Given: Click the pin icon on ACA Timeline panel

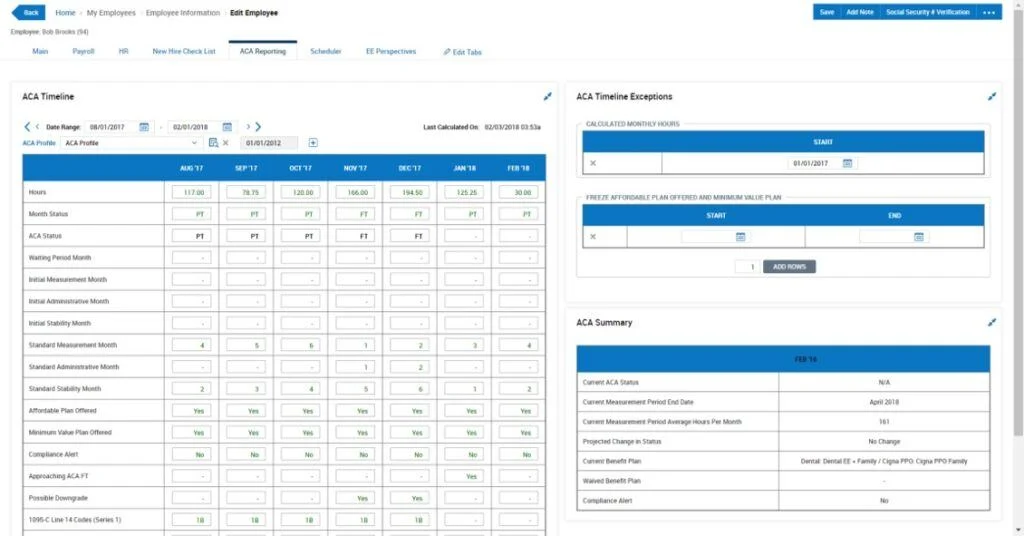Looking at the screenshot, I should pos(547,97).
